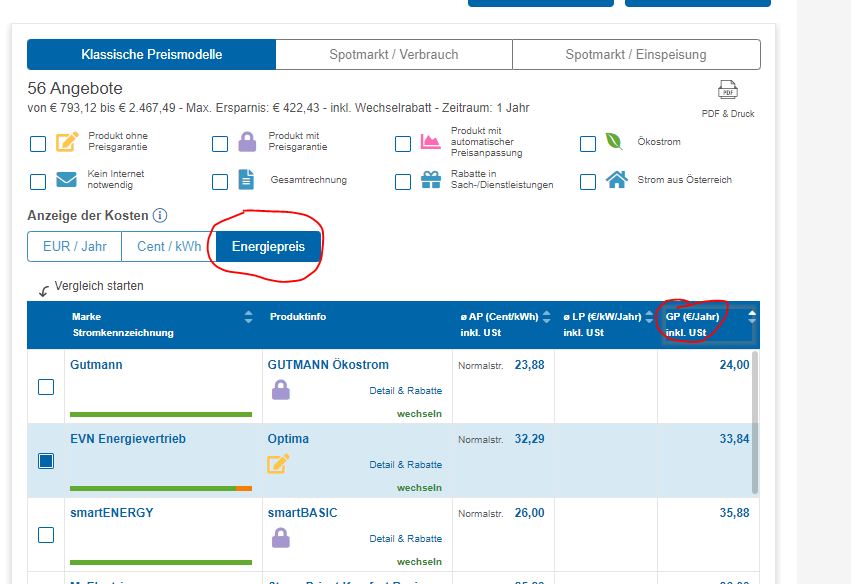
Task: Click the 26,00 price in smartBASIC row
Action: tap(529, 513)
